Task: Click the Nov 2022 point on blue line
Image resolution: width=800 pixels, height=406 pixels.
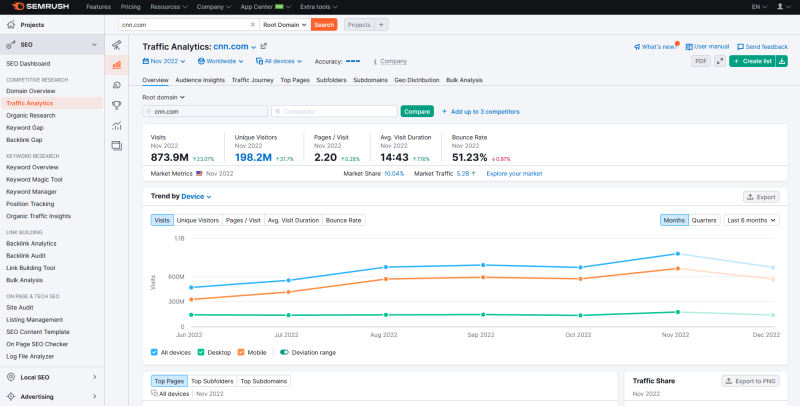Action: click(x=678, y=253)
